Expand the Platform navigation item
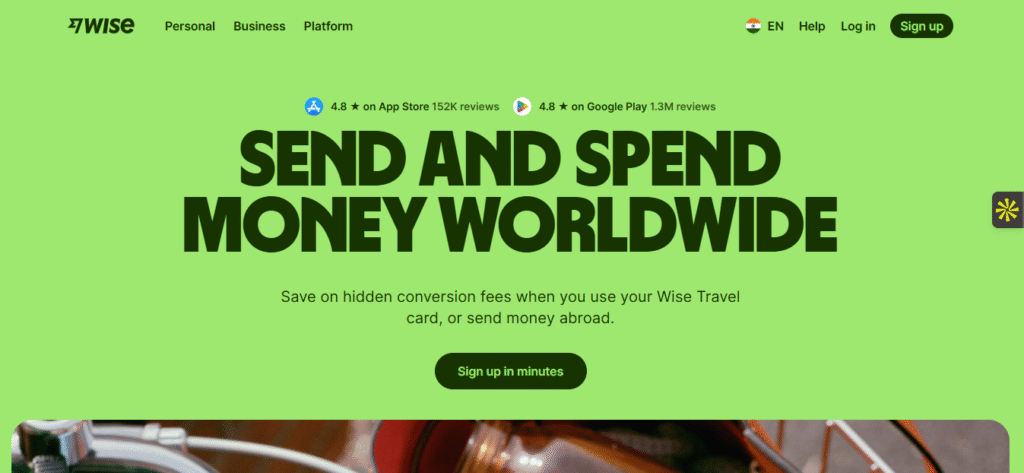Image resolution: width=1024 pixels, height=473 pixels. click(x=328, y=26)
